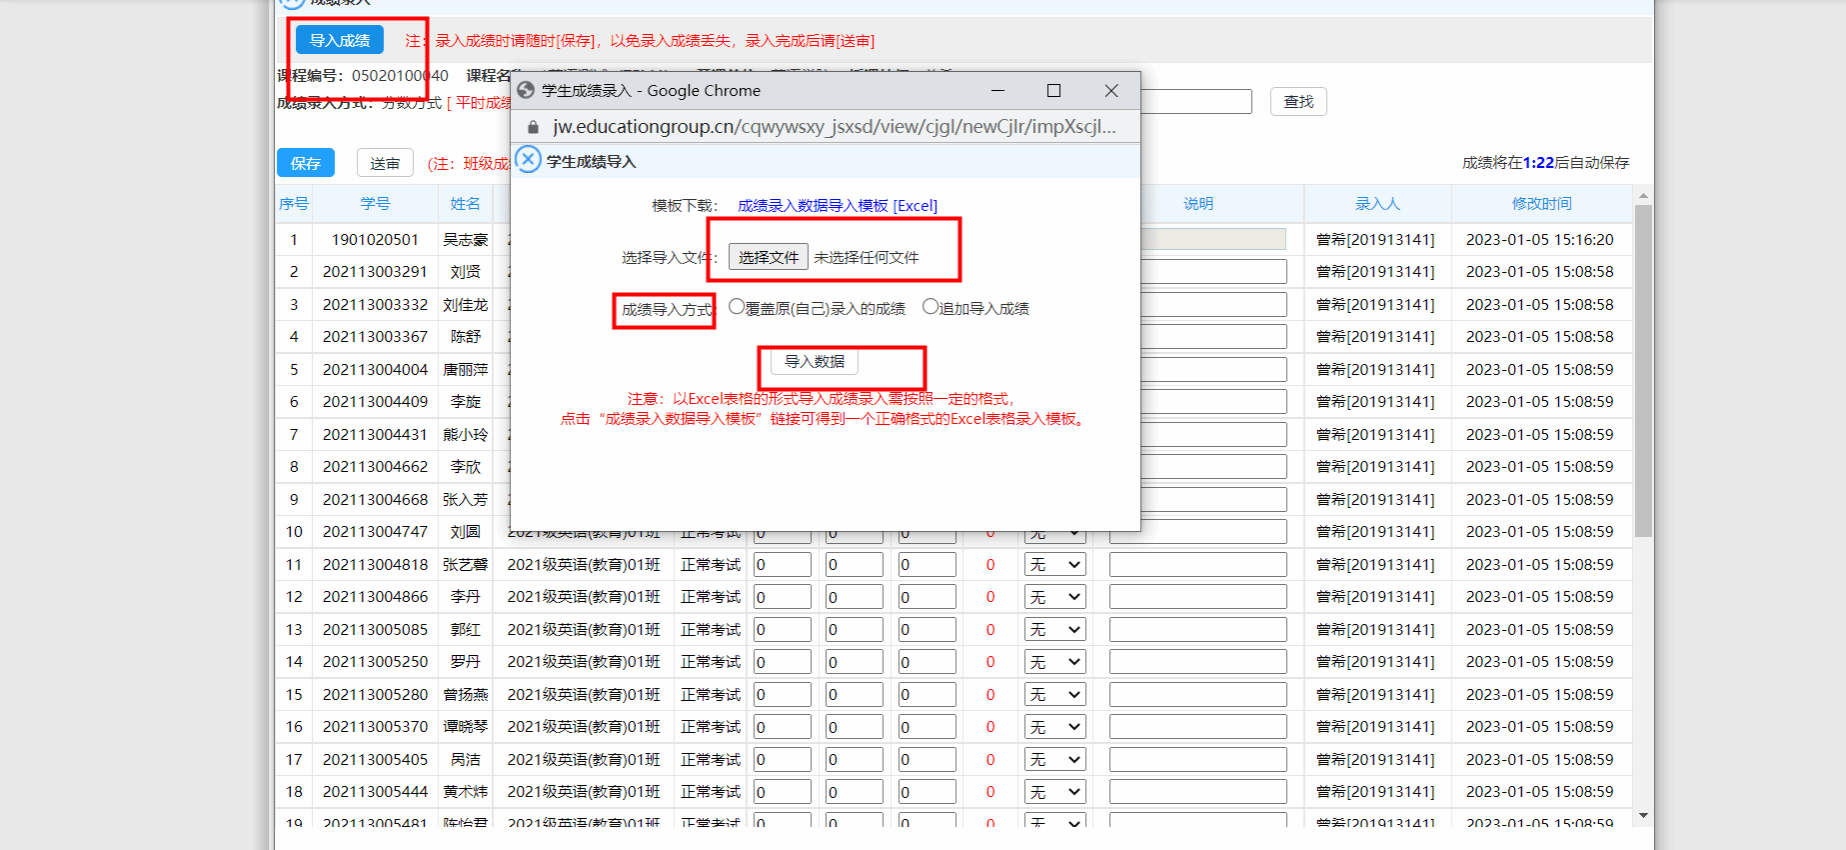
Task: Minimize the 学生成绩录入 popup window
Action: pos(997,90)
